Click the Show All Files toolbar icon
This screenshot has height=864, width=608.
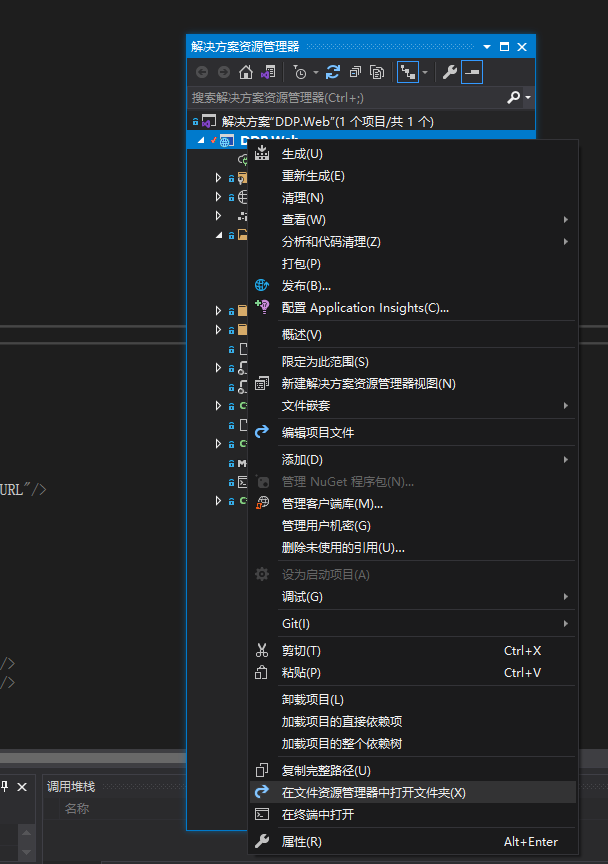click(x=377, y=72)
